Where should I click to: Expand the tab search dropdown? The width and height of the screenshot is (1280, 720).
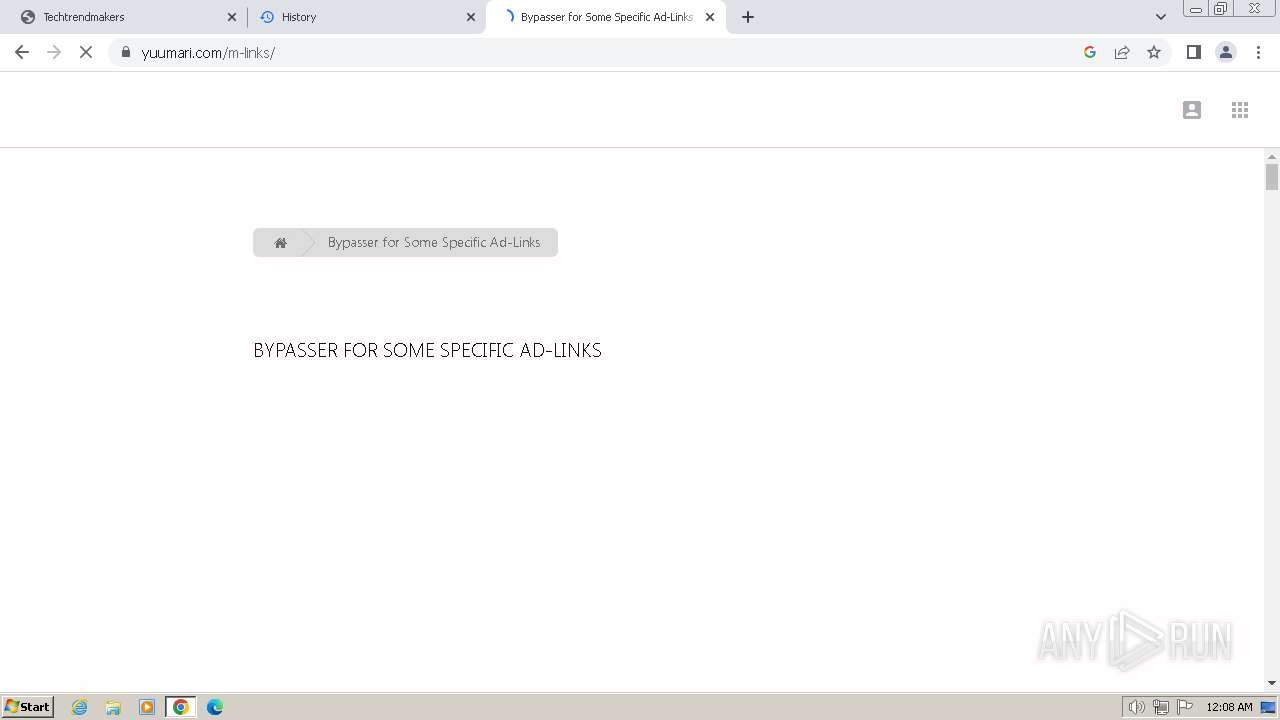pyautogui.click(x=1161, y=17)
